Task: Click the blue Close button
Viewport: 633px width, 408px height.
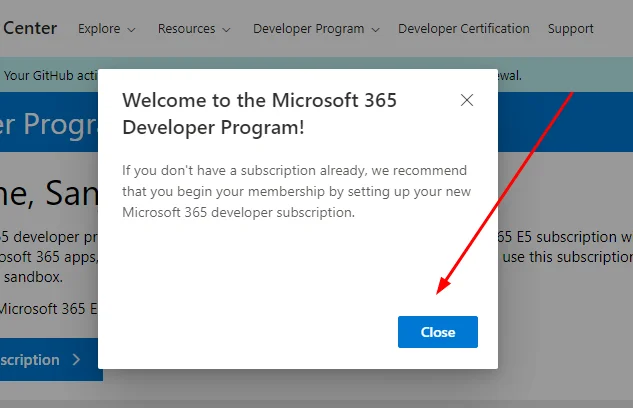Action: tap(437, 332)
